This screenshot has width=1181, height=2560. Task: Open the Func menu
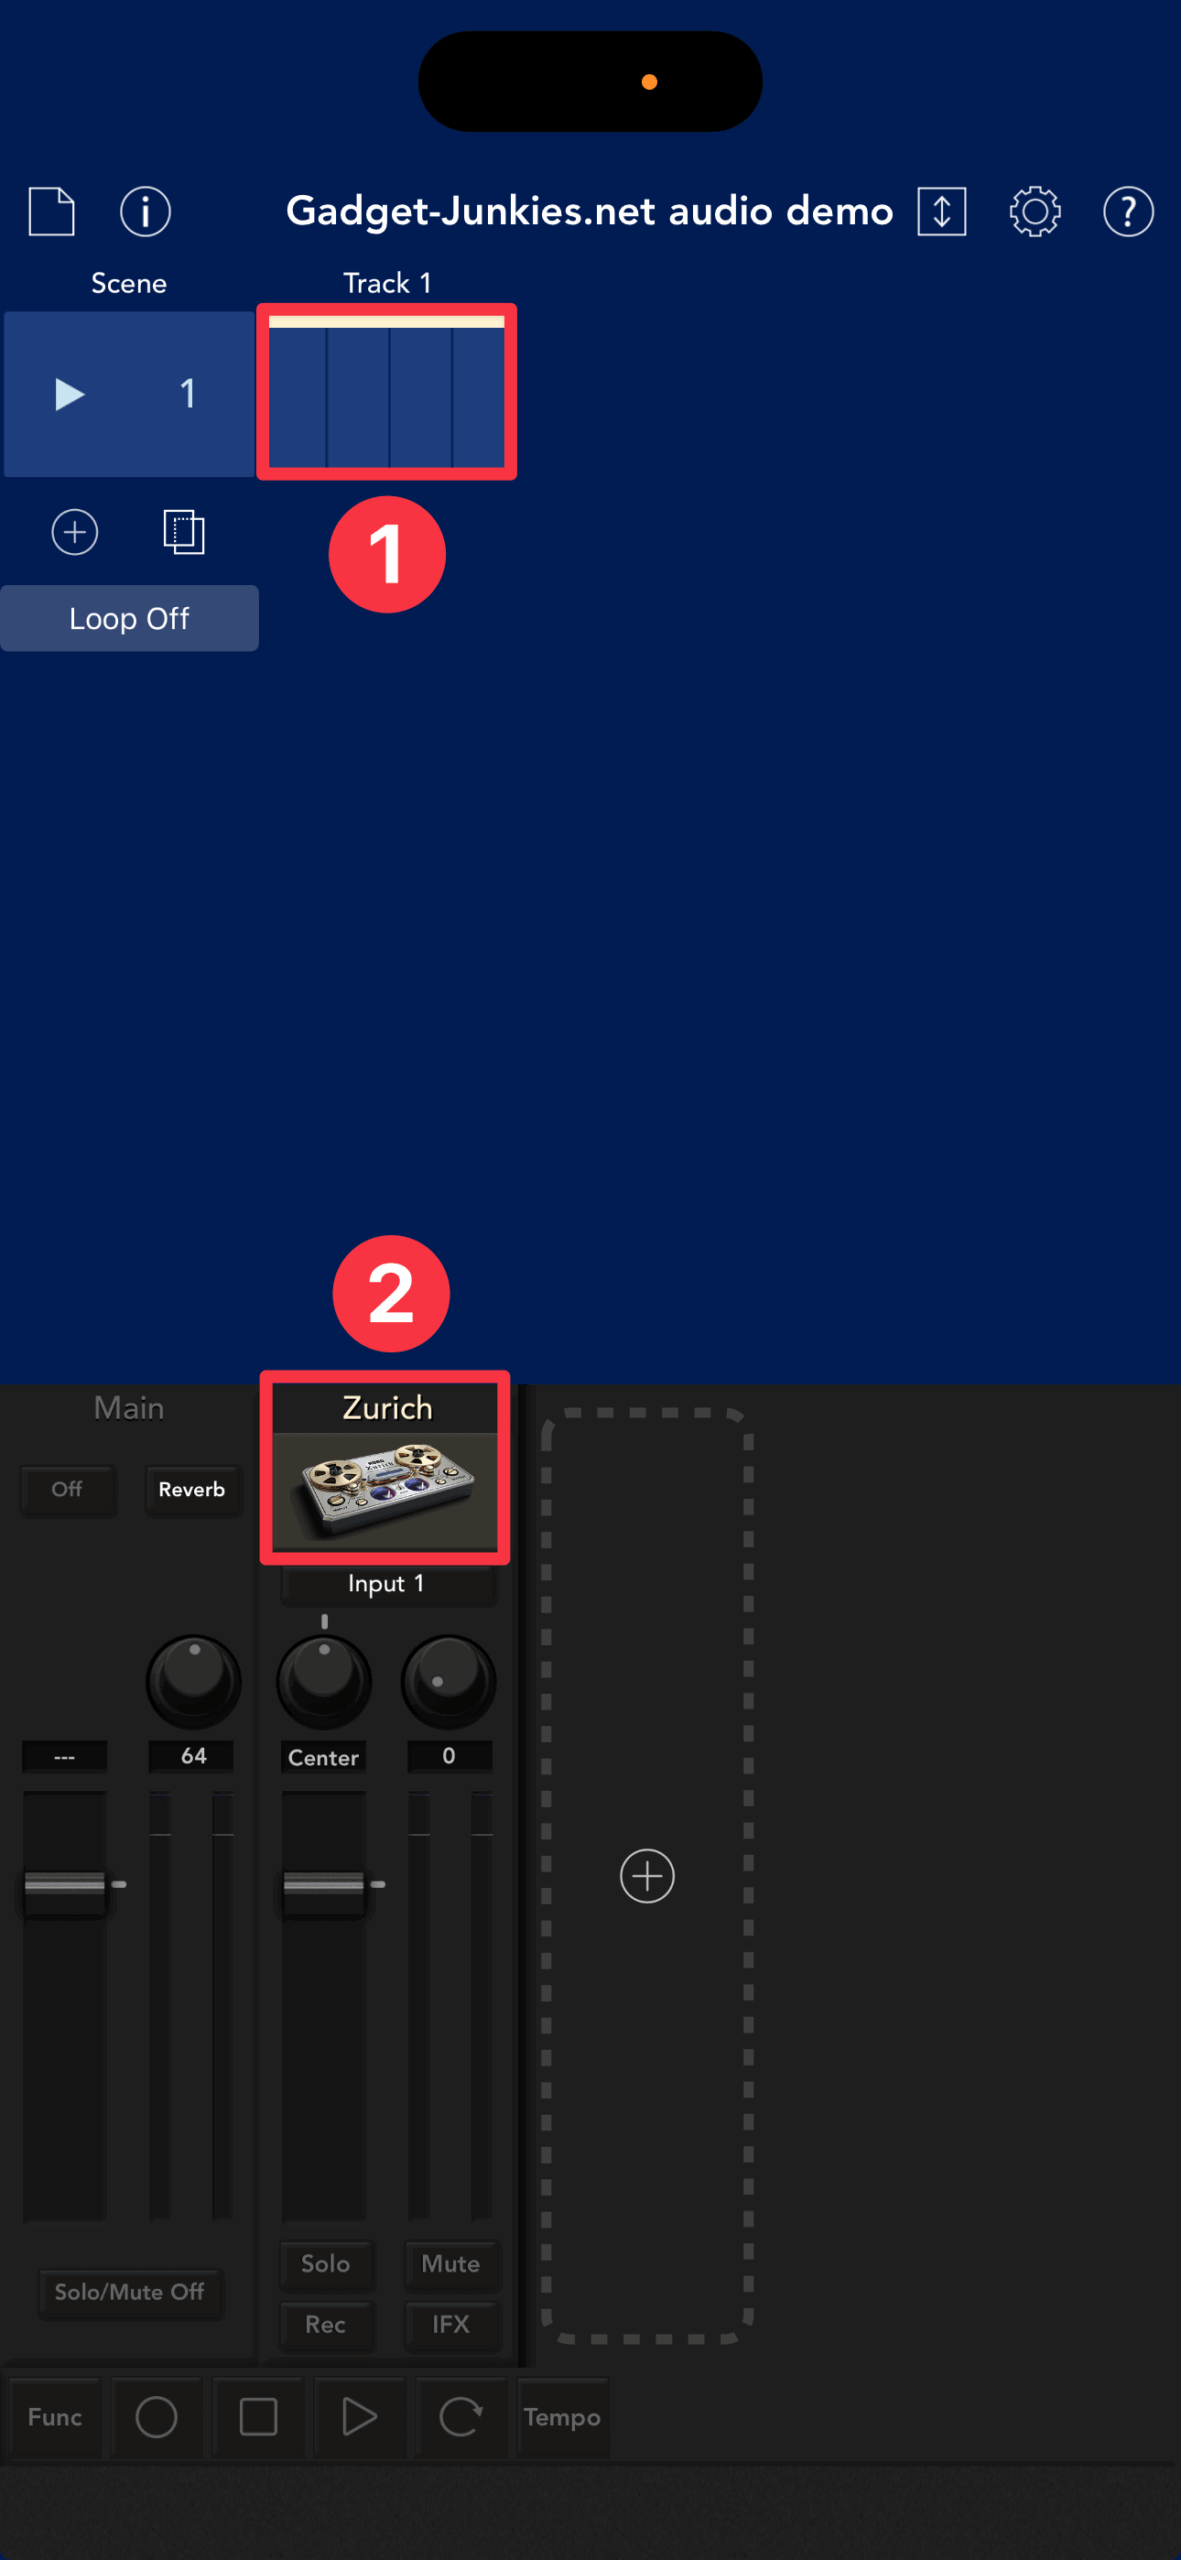pyautogui.click(x=55, y=2417)
